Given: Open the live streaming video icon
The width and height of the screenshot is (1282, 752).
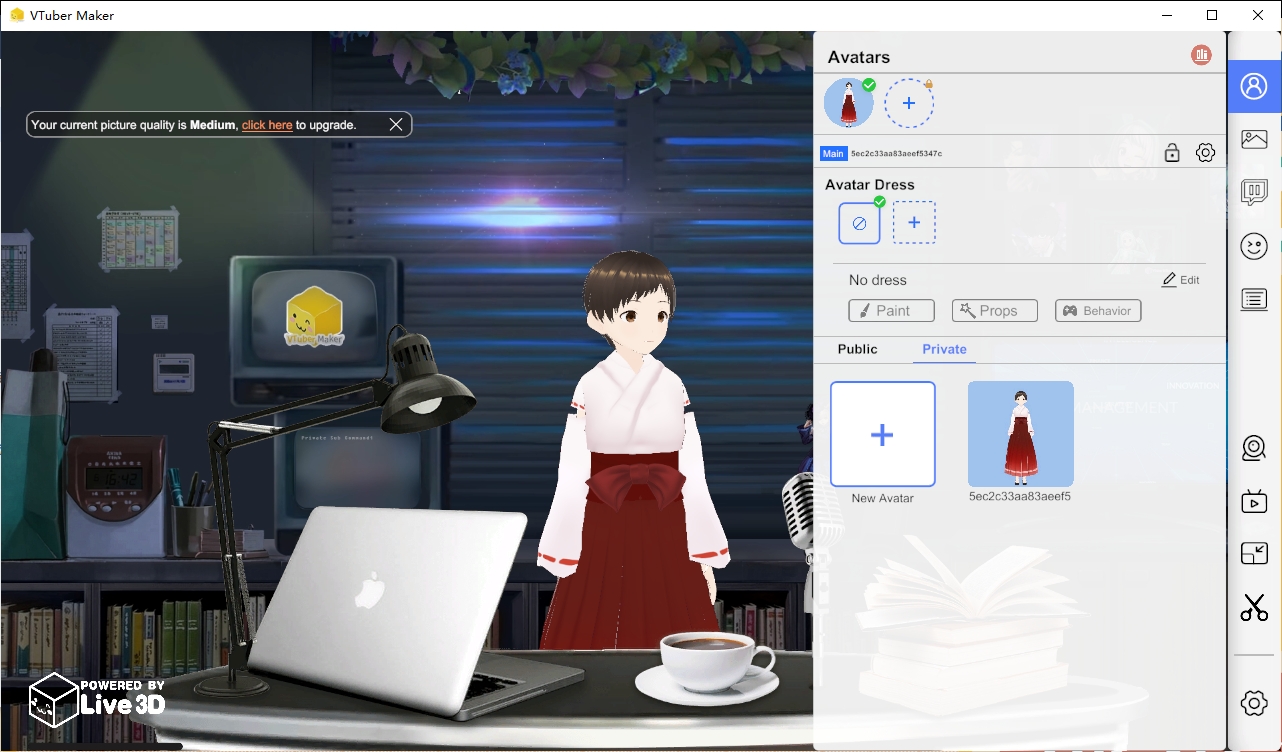Looking at the screenshot, I should (x=1254, y=501).
